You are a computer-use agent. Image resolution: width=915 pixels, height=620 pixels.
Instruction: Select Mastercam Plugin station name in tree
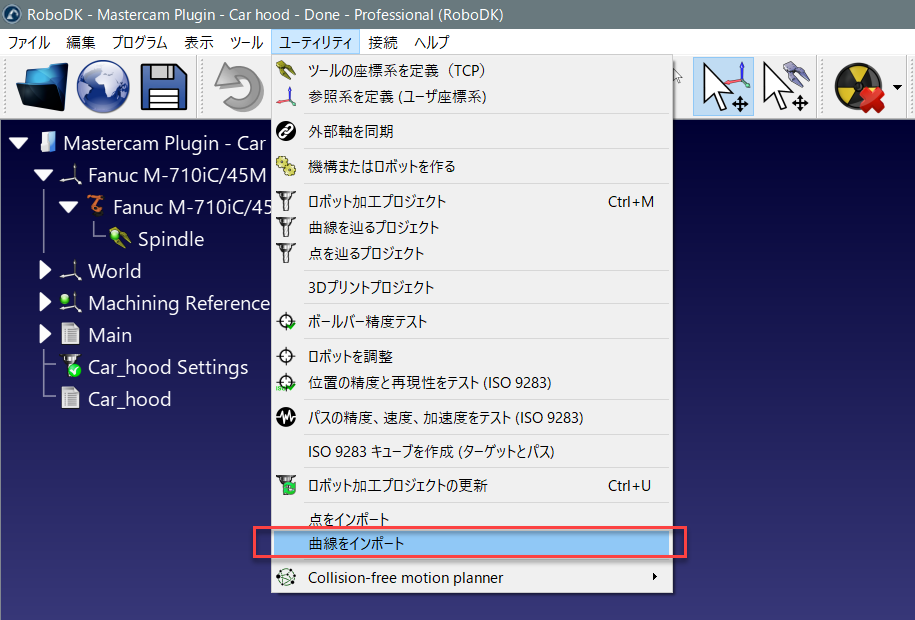click(x=165, y=143)
